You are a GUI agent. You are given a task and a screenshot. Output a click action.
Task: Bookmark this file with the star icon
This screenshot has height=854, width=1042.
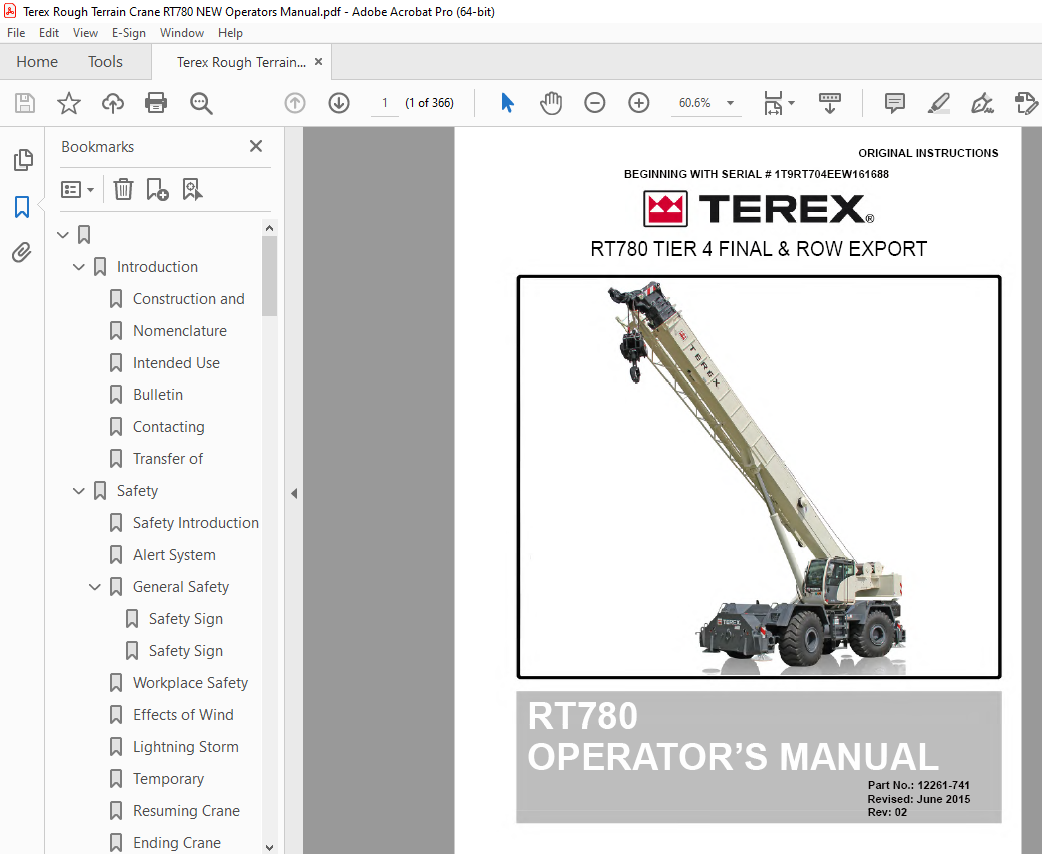point(68,103)
